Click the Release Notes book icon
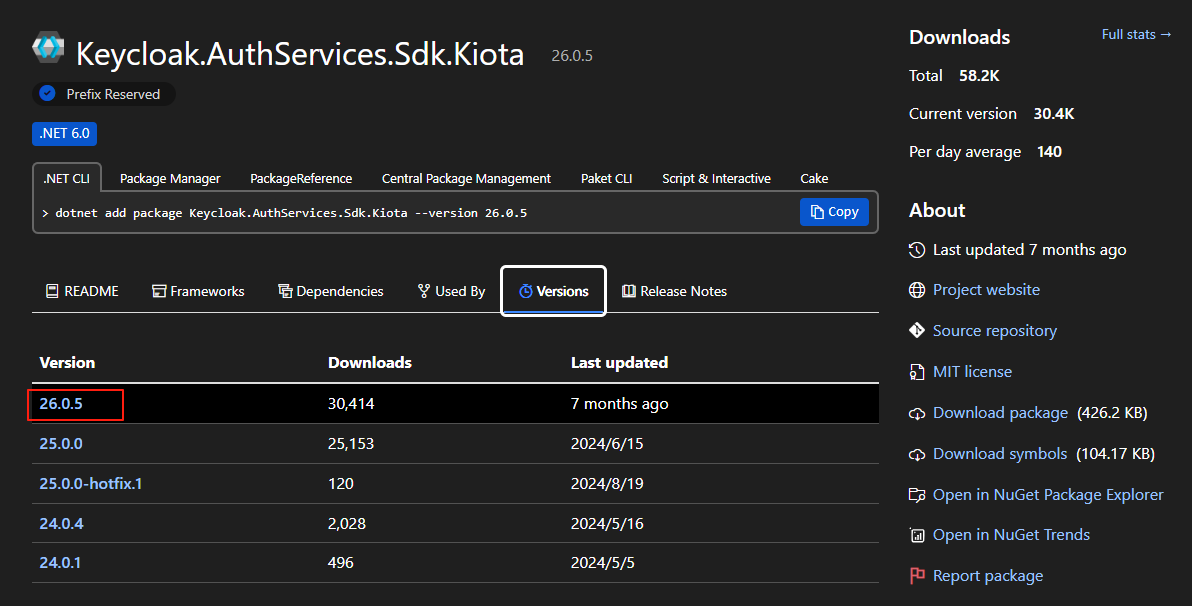The height and width of the screenshot is (606, 1192). coord(629,291)
